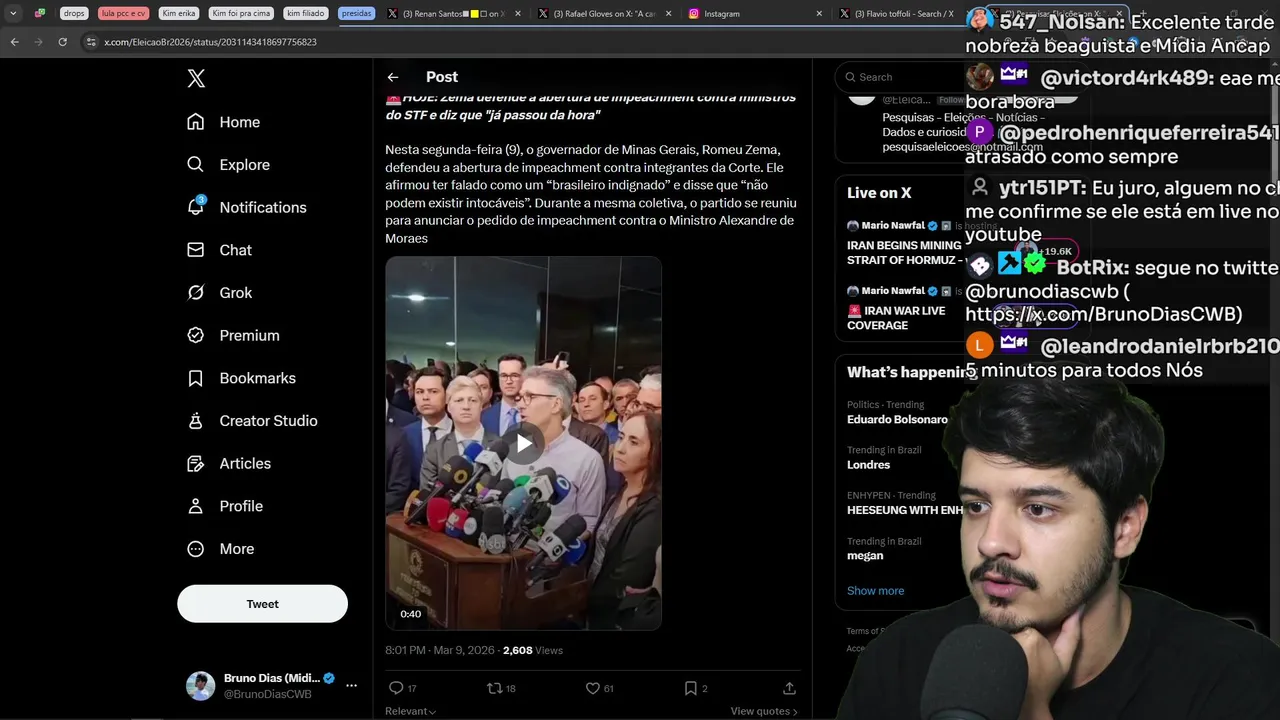Expand the Relevant replies sort dropdown

(411, 711)
